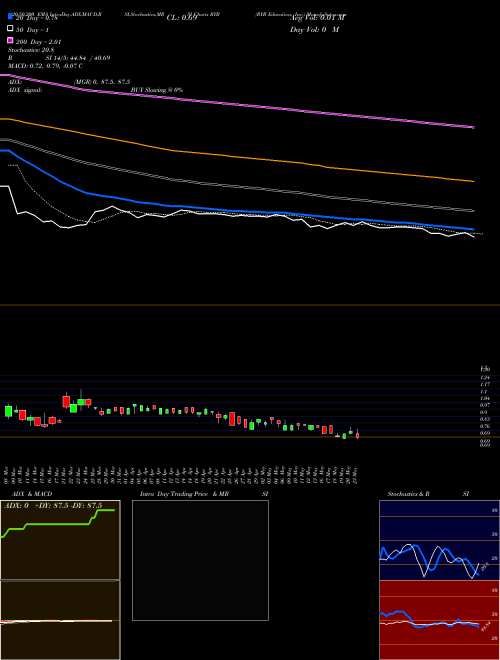The height and width of the screenshot is (660, 500).
Task: Click the white 50 Day legend swatch
Action: pyautogui.click(x=11, y=29)
